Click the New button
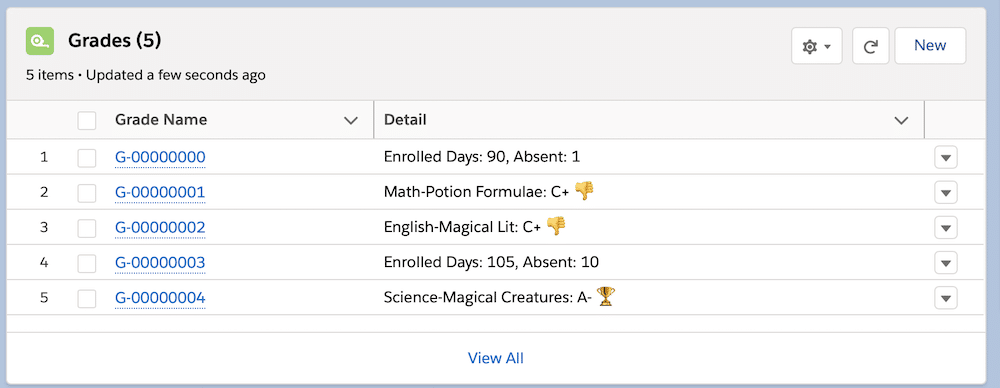 click(x=930, y=46)
